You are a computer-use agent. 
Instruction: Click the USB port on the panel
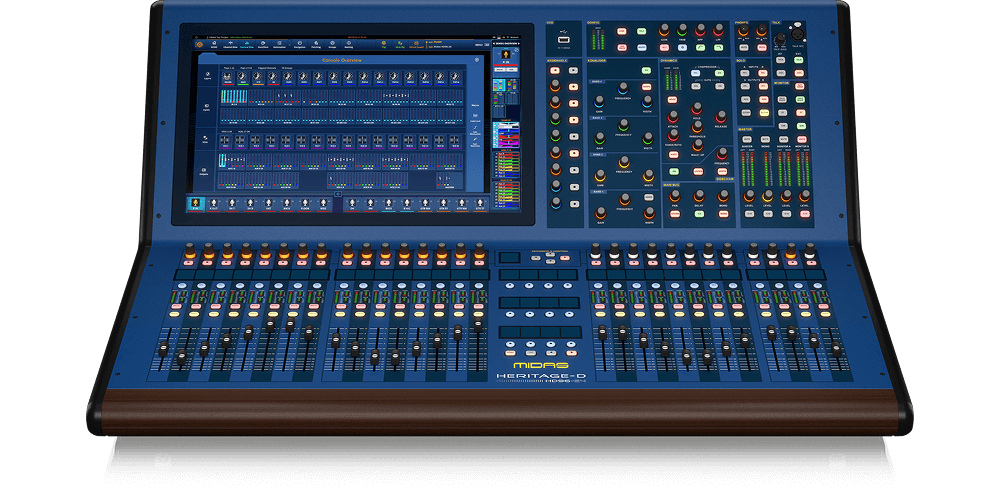pyautogui.click(x=564, y=40)
